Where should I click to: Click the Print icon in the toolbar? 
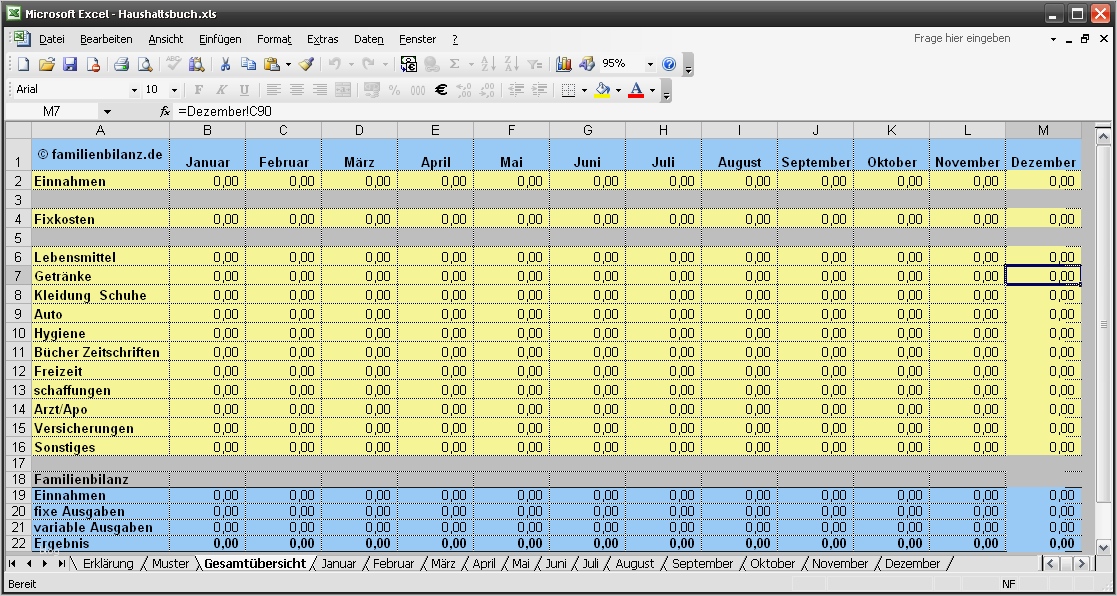pos(121,64)
